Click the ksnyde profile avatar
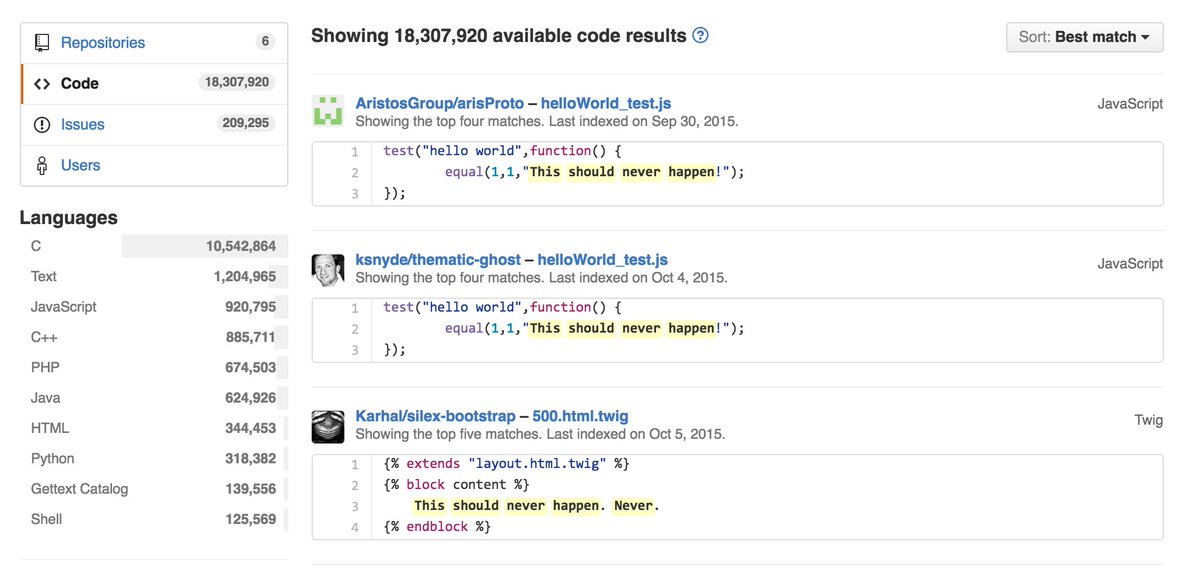Viewport: 1200px width, 573px height. point(328,269)
